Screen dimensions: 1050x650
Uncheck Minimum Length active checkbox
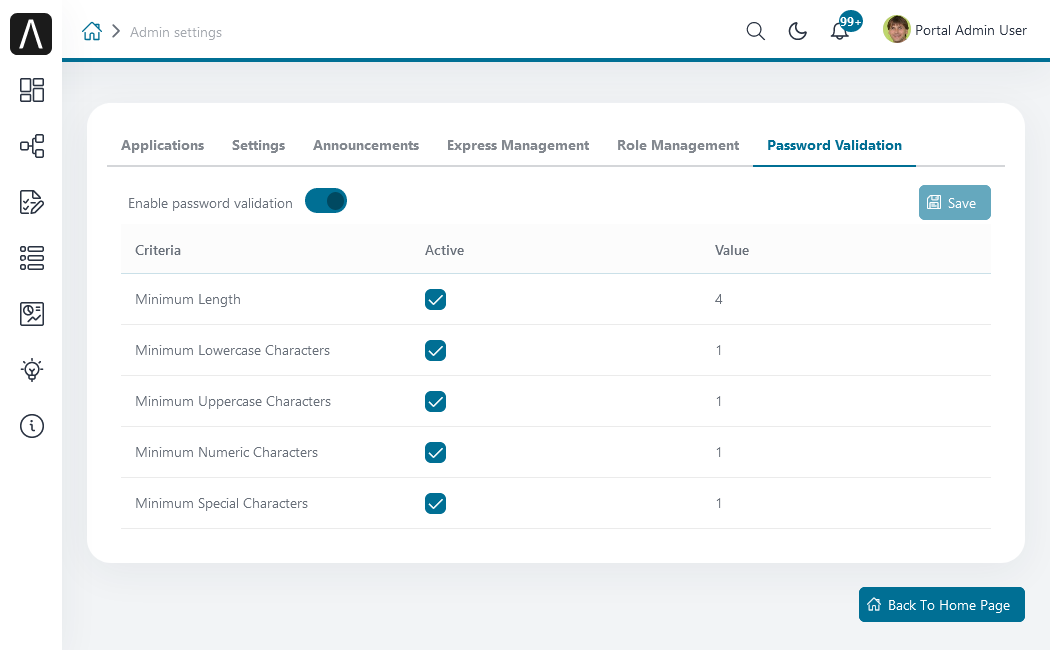coord(435,299)
